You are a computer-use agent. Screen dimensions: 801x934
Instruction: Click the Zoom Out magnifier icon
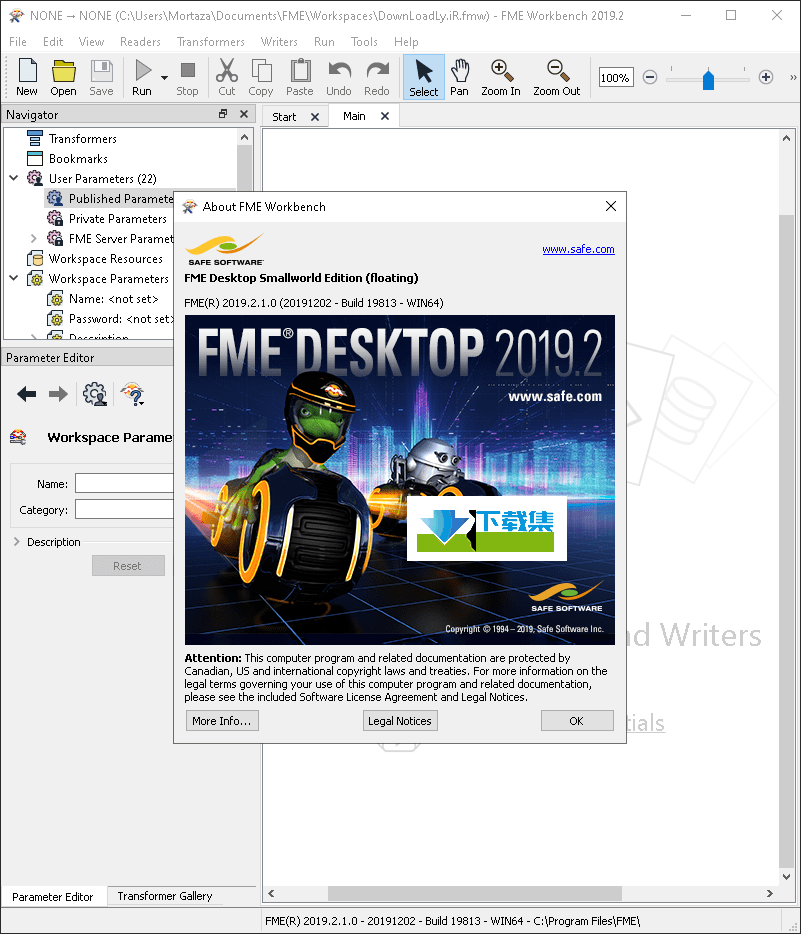click(556, 77)
